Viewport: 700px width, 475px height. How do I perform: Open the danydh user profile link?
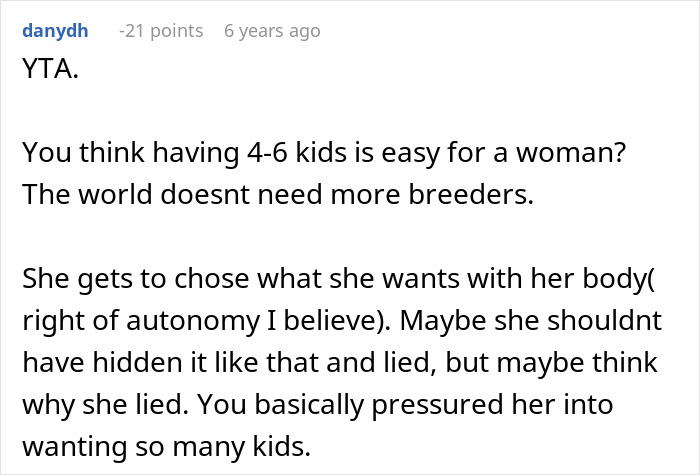54,31
